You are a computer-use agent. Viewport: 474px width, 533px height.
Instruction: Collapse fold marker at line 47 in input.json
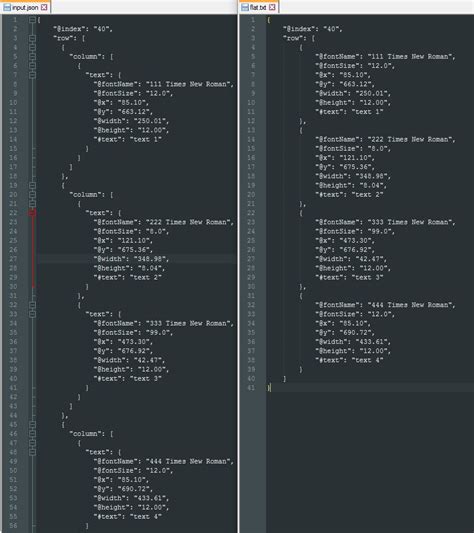click(x=32, y=443)
